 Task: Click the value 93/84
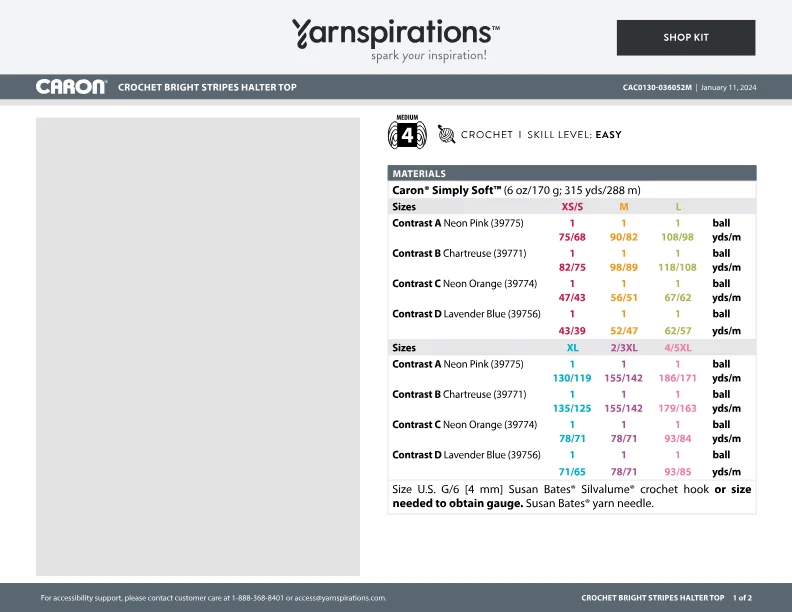pyautogui.click(x=678, y=438)
